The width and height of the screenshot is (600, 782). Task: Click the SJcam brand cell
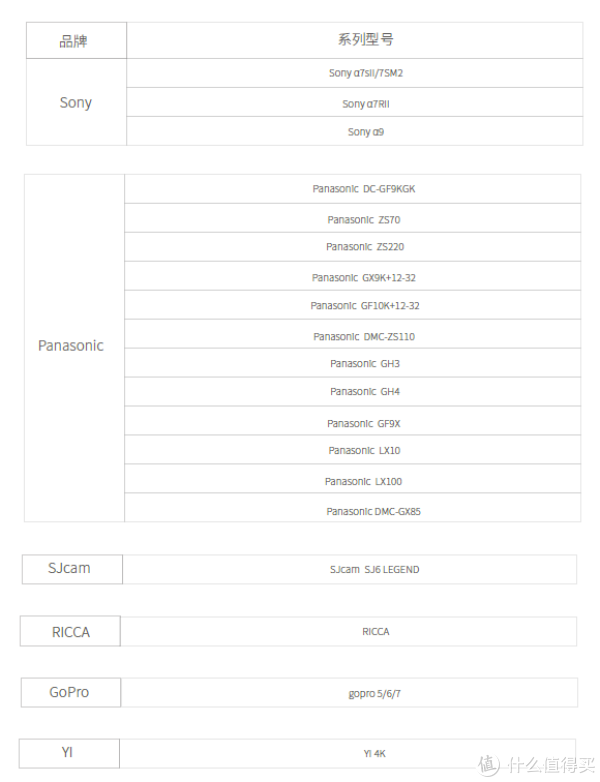(x=72, y=569)
